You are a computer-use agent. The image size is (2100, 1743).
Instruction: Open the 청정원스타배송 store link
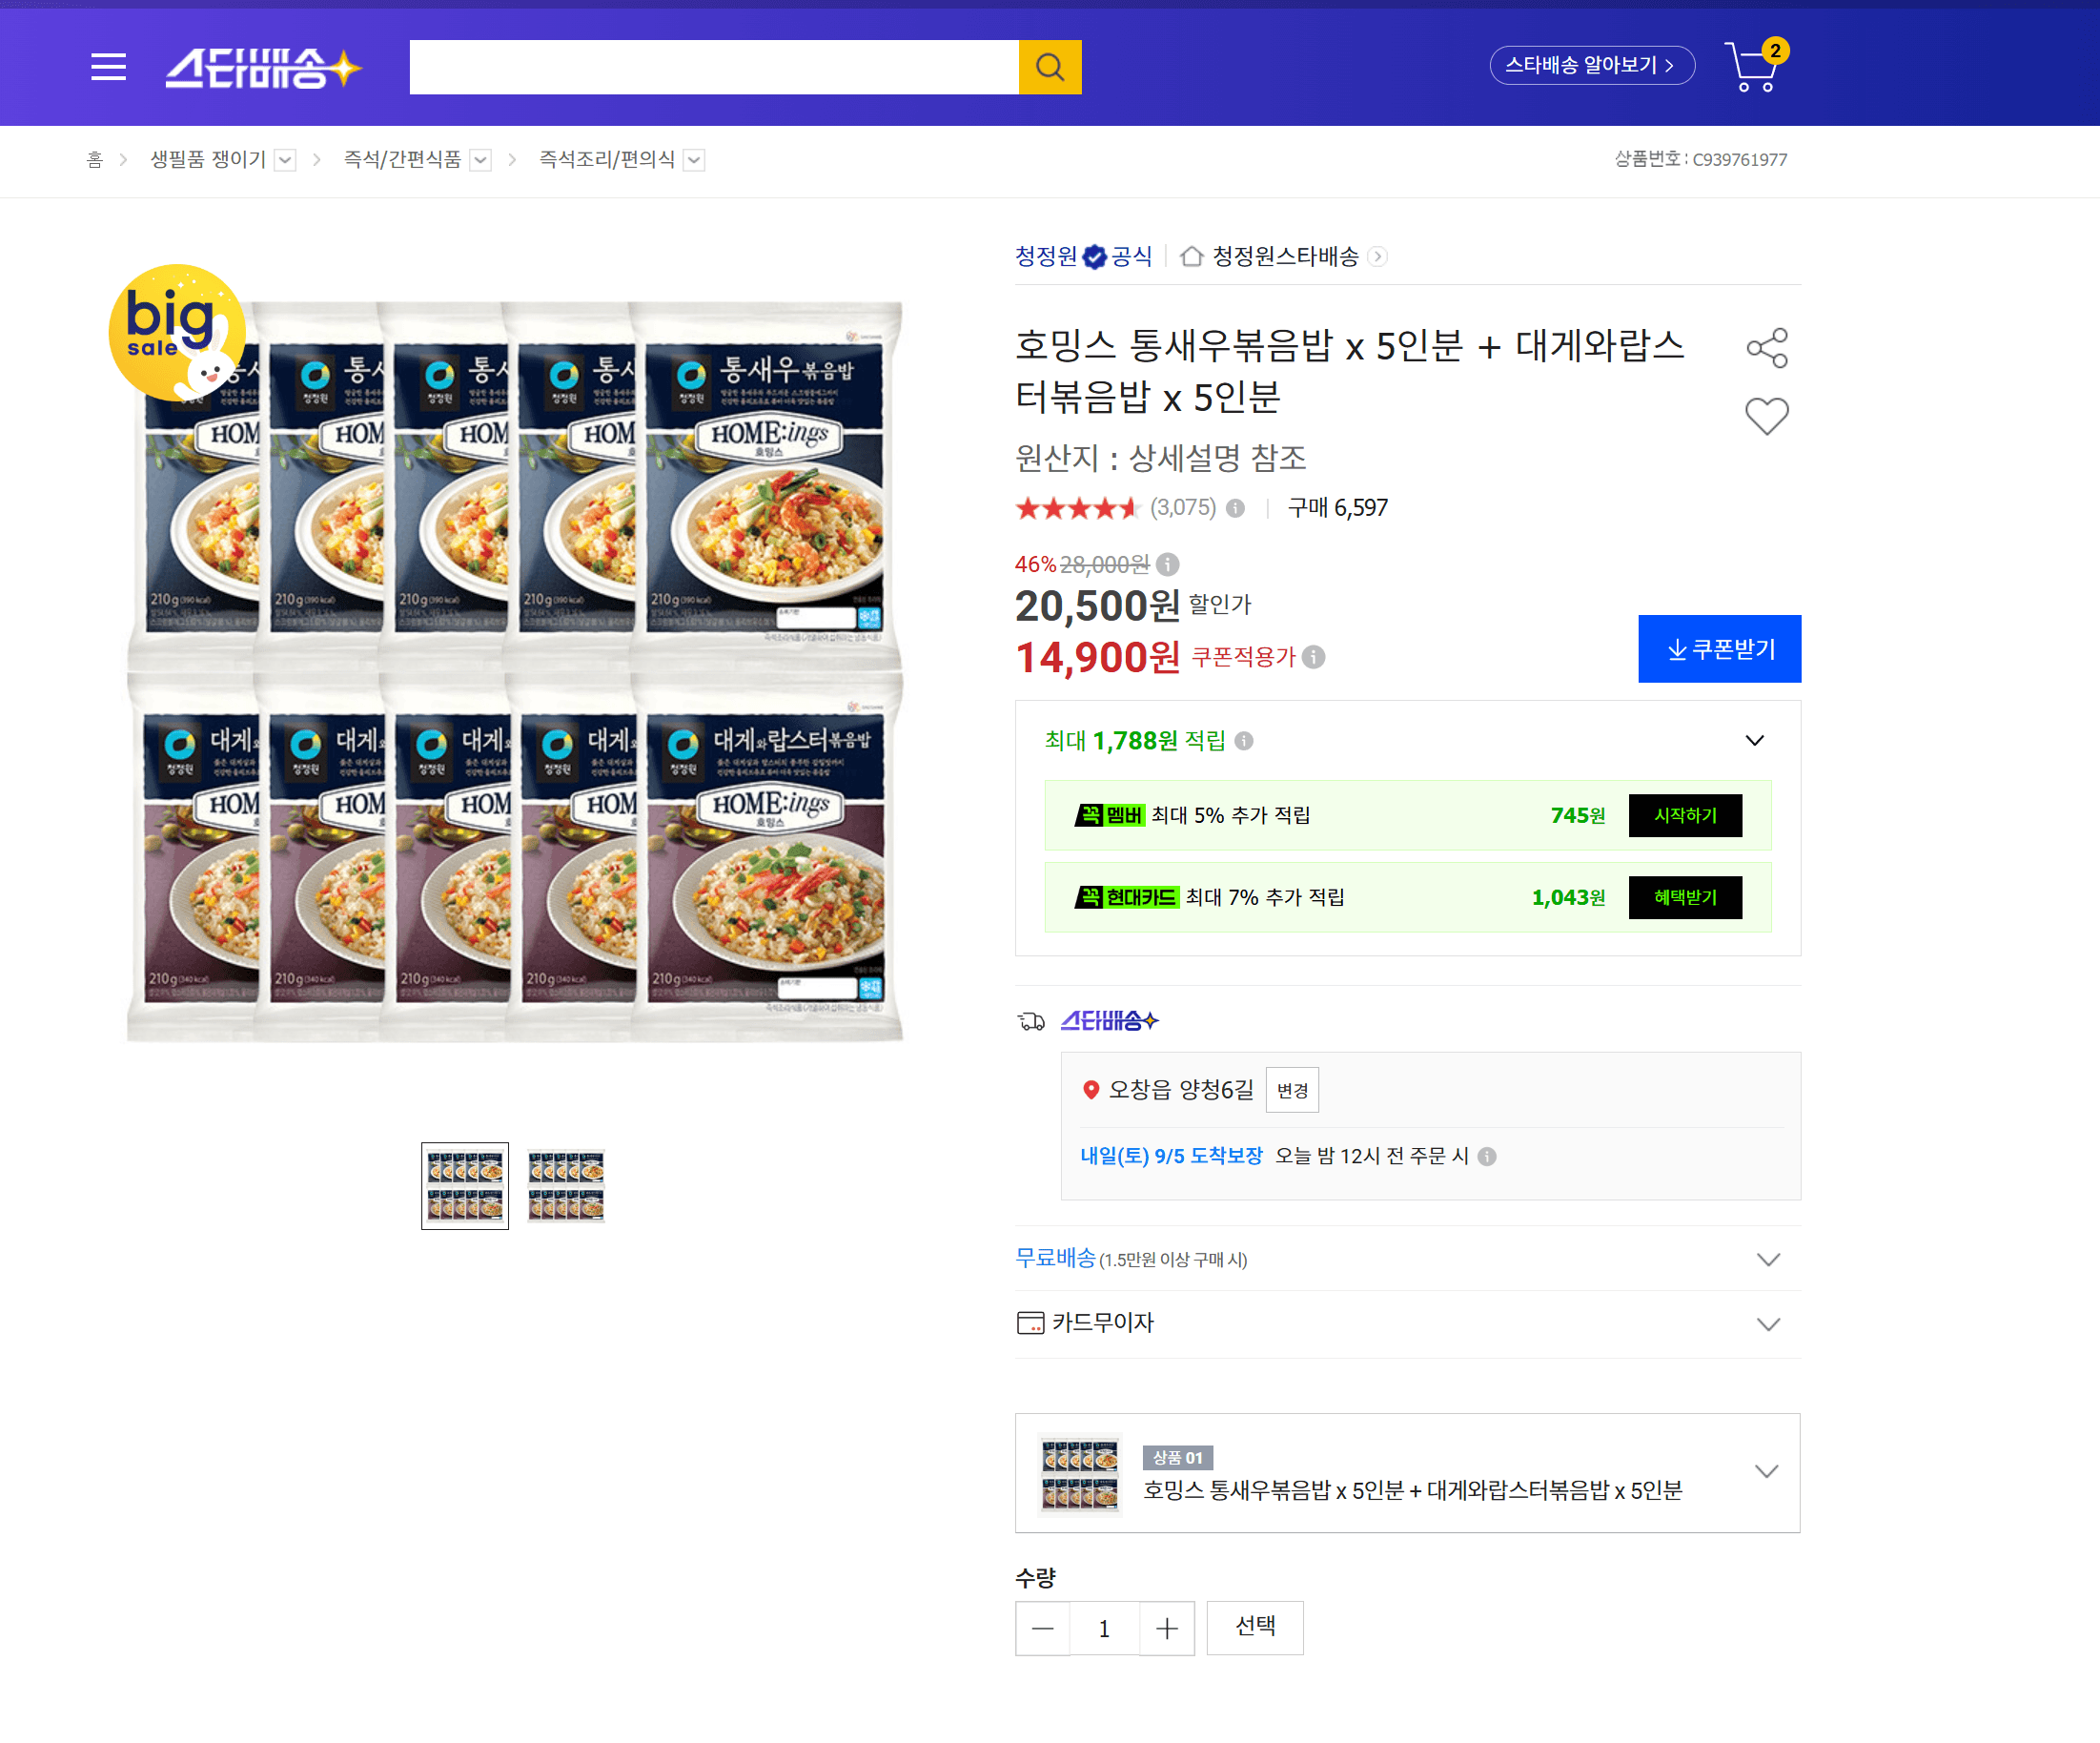click(1284, 257)
